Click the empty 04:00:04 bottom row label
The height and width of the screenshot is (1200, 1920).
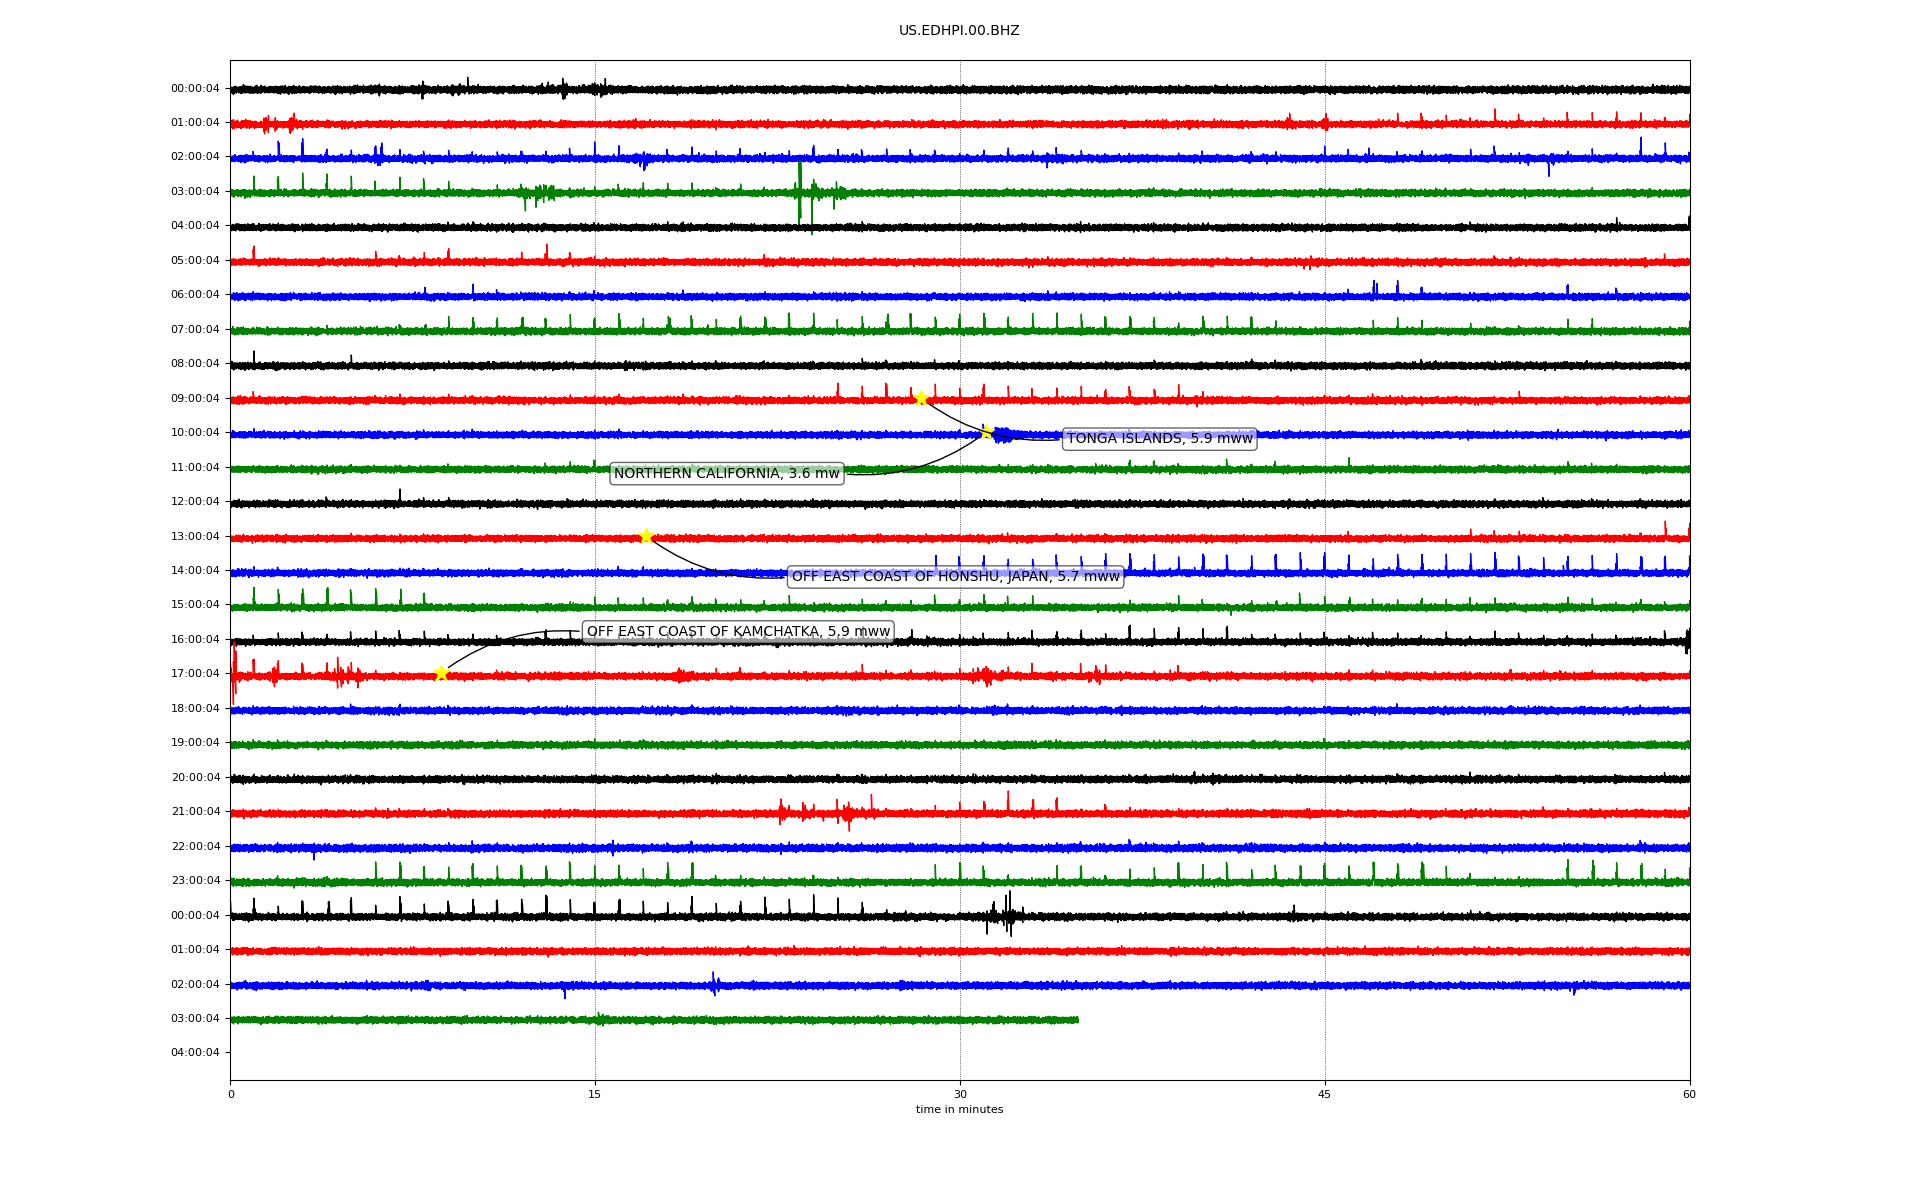195,1053
